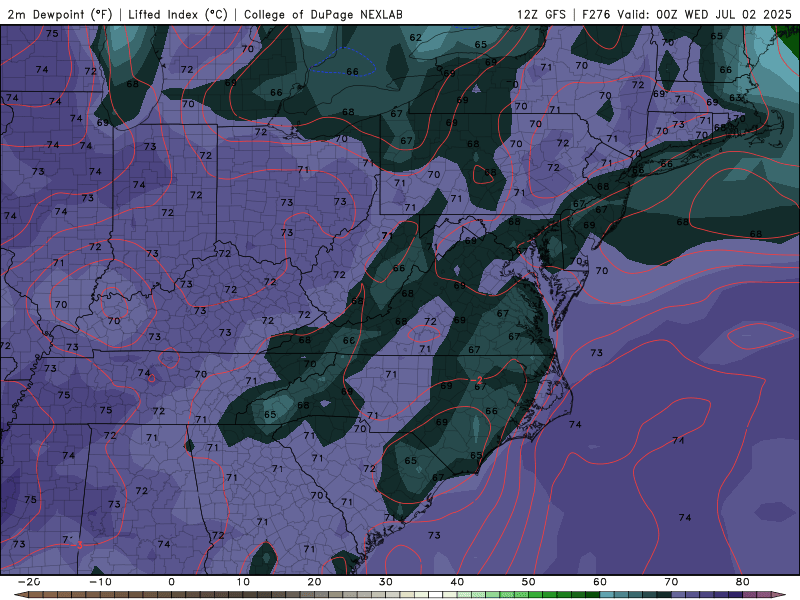Click the '80' color bar label
This screenshot has height=600, width=800.
click(x=743, y=582)
